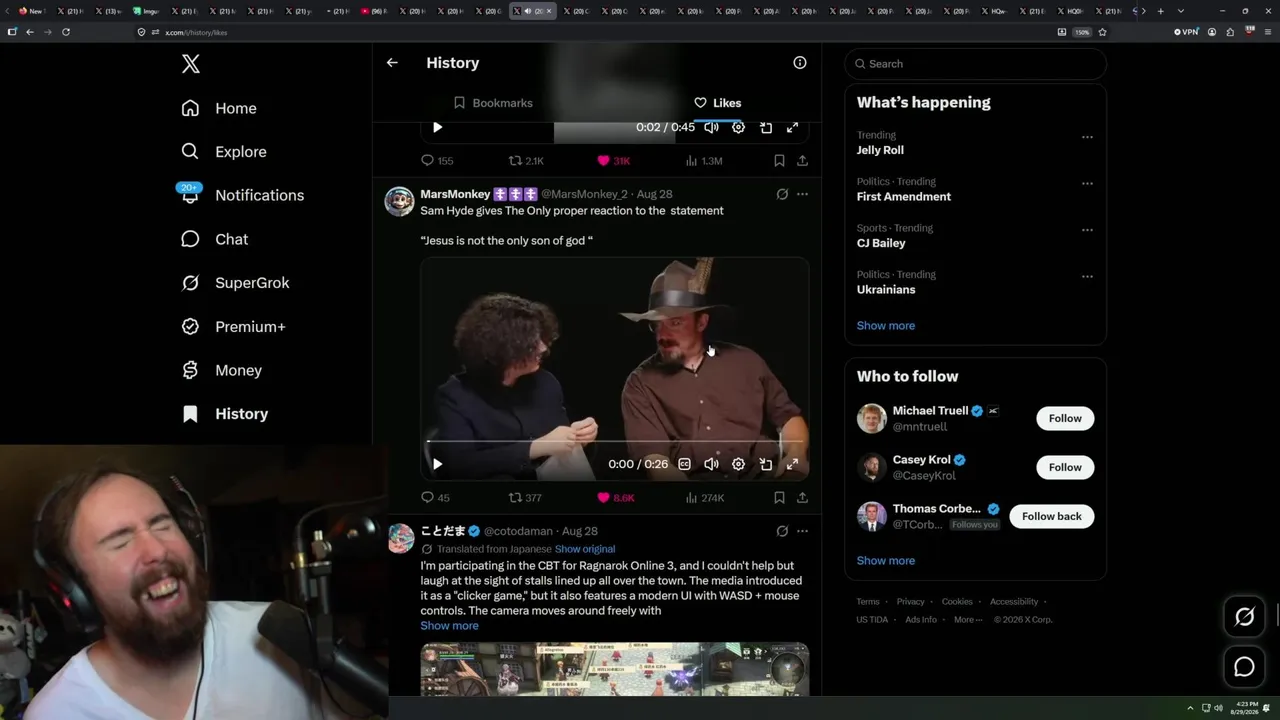Bookmark MarsMonkey's post
Screen dimensions: 1280x720
click(x=779, y=498)
